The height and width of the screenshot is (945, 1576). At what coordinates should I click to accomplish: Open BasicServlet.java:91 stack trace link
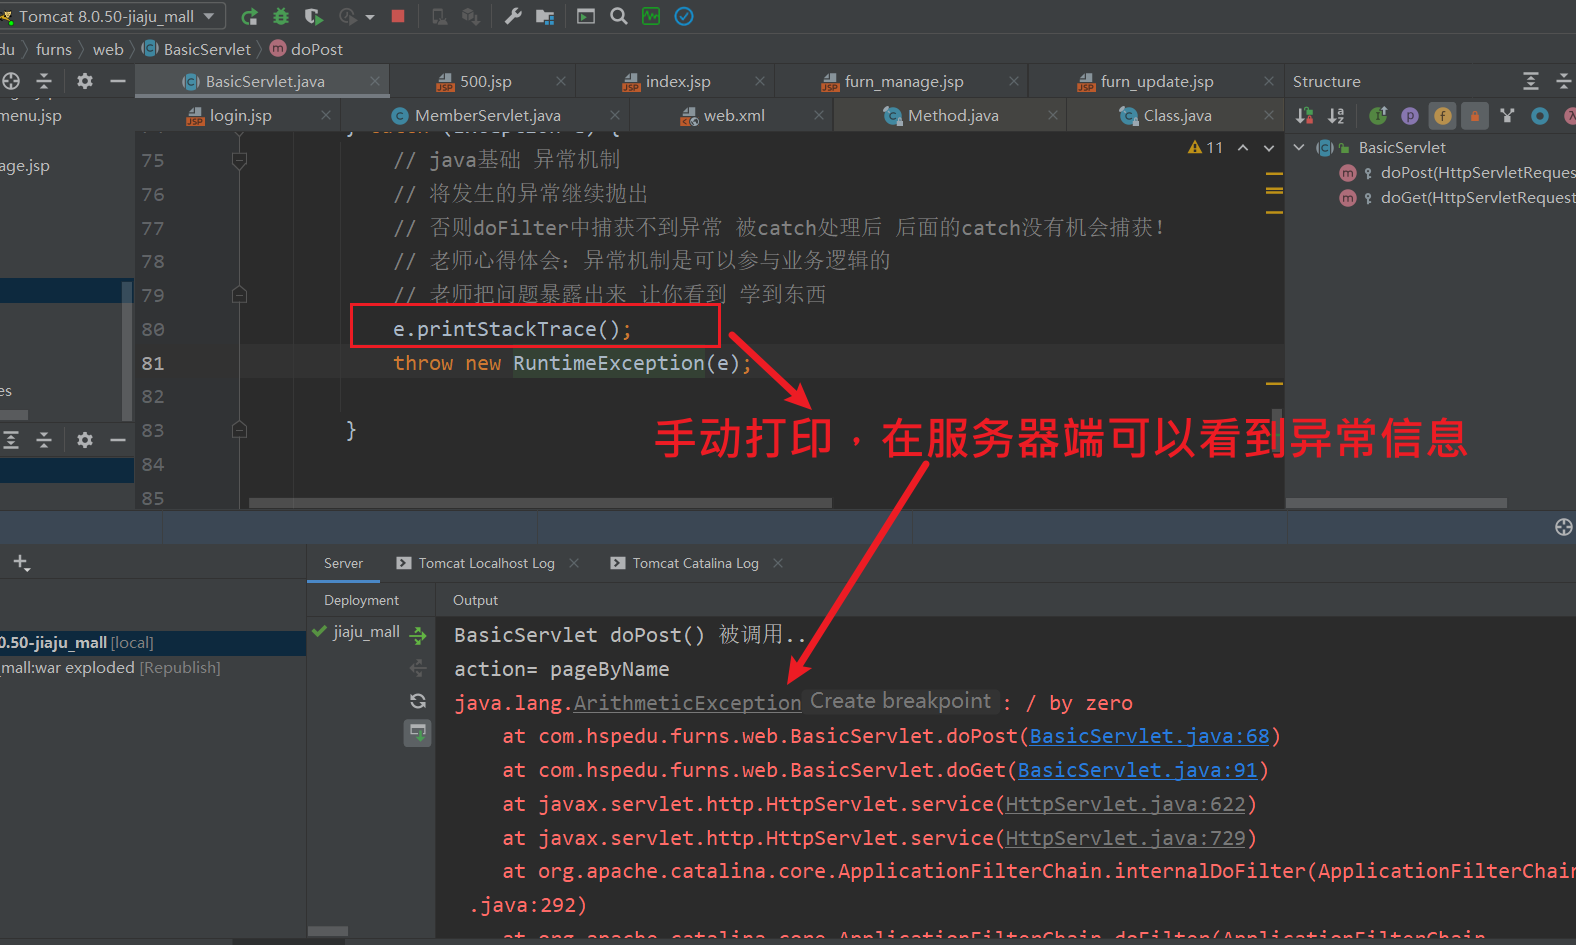pyautogui.click(x=1137, y=770)
